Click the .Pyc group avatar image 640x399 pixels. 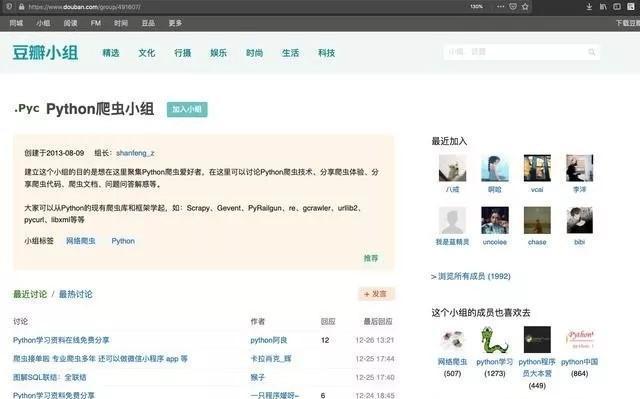27,109
